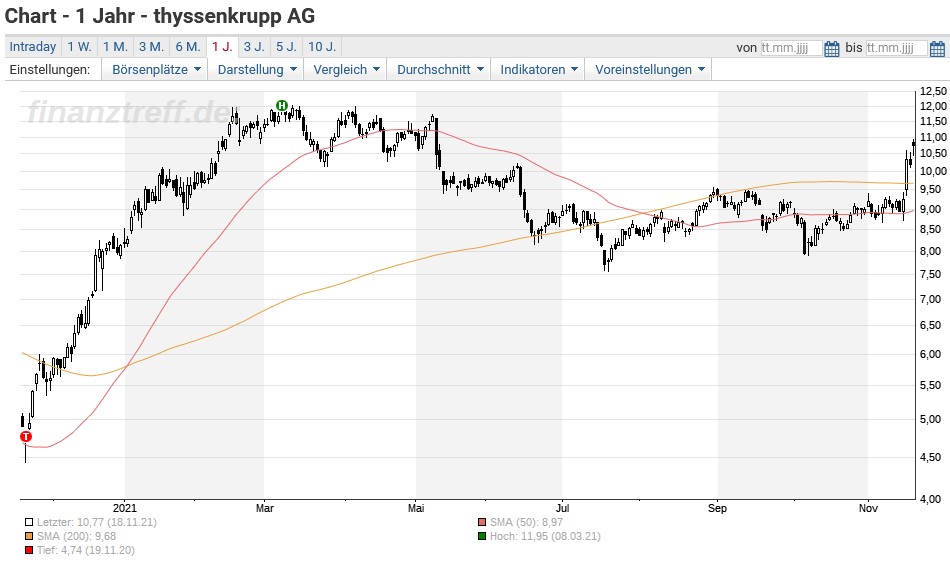Image resolution: width=950 pixels, height=565 pixels.
Task: Click the red 'T' low marker on chart
Action: (x=25, y=437)
